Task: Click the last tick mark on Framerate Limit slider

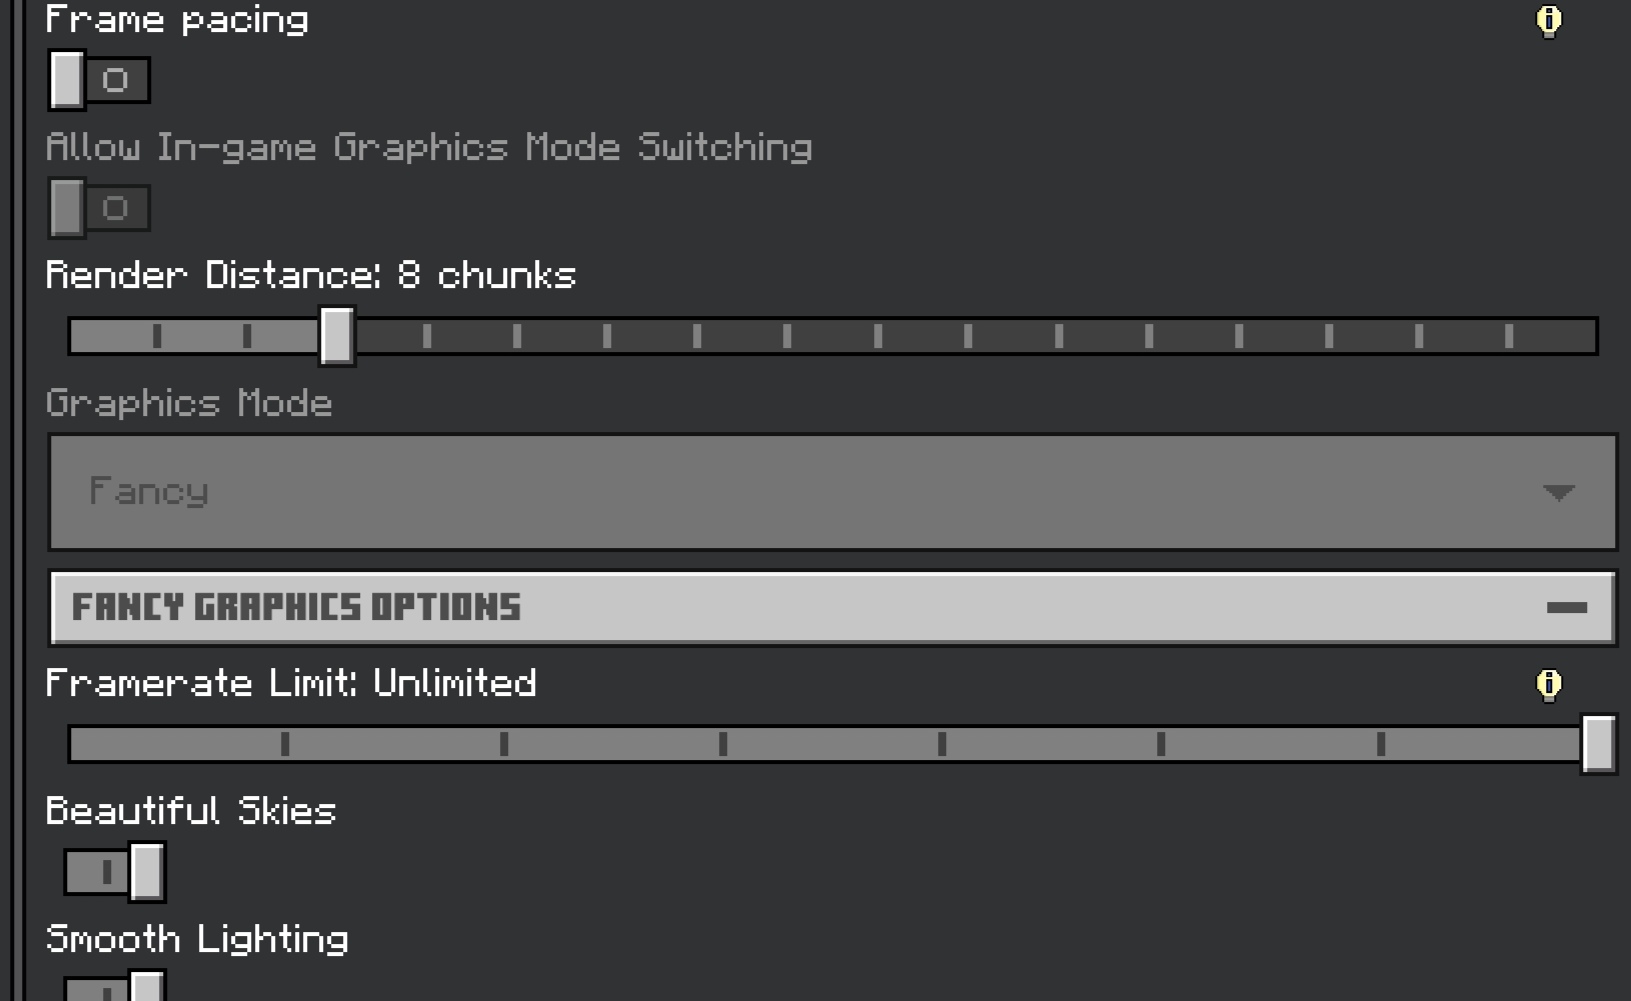Action: click(1381, 744)
